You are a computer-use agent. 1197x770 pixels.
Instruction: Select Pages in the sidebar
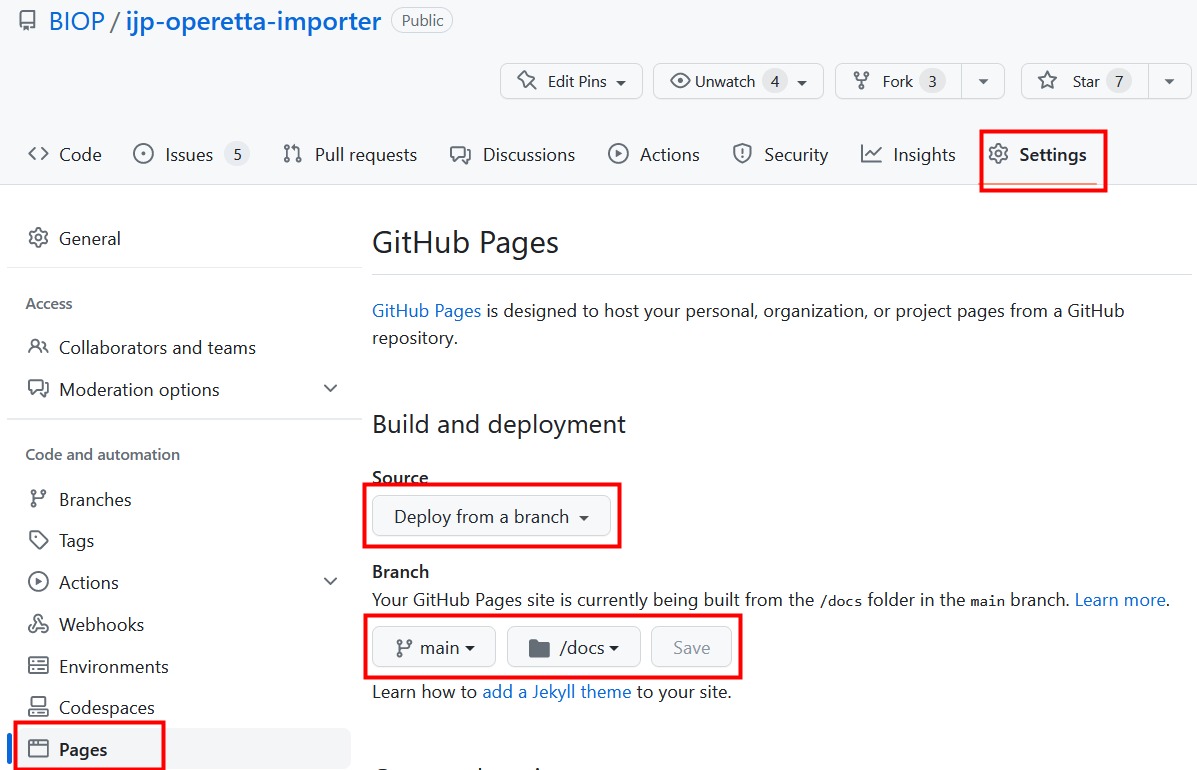[179, 749]
